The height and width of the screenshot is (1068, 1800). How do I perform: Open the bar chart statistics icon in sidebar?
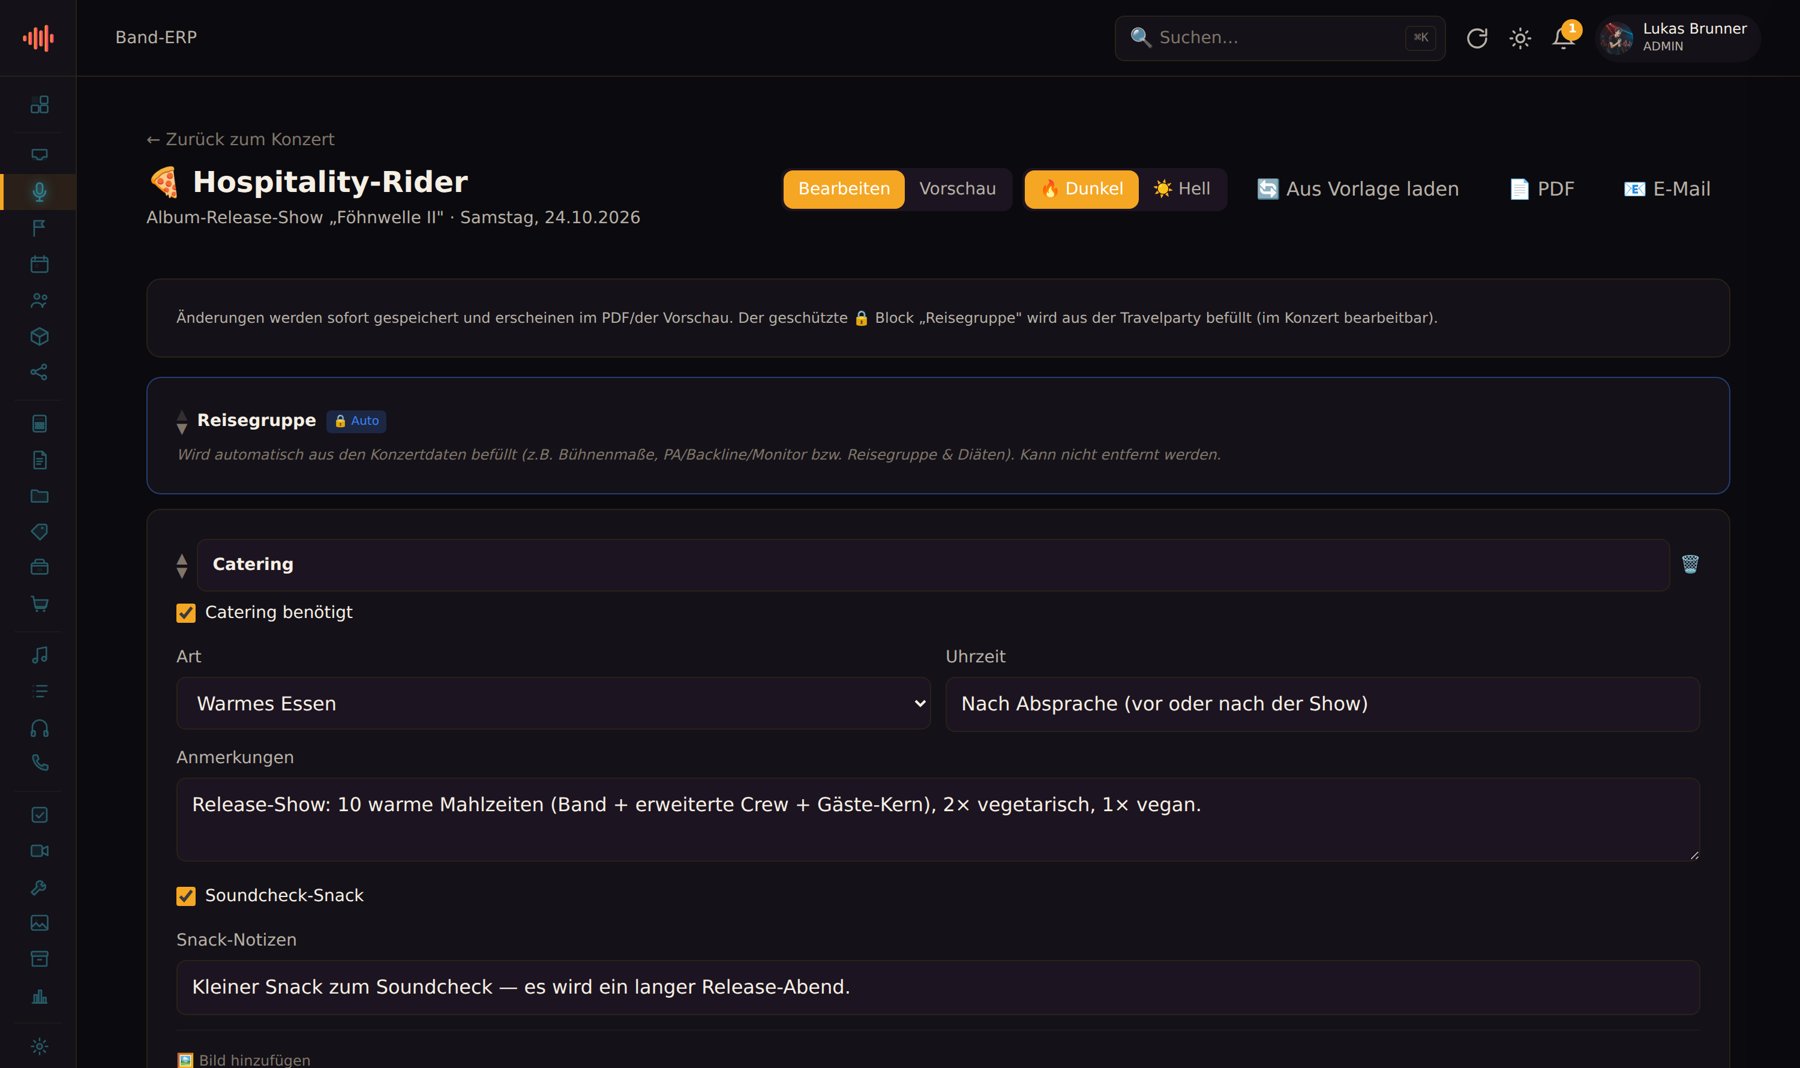[39, 996]
